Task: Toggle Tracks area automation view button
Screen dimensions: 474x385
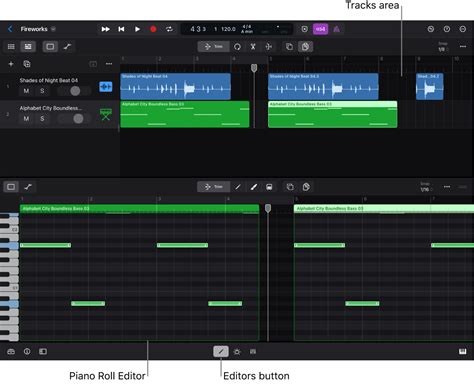Action: coord(67,47)
